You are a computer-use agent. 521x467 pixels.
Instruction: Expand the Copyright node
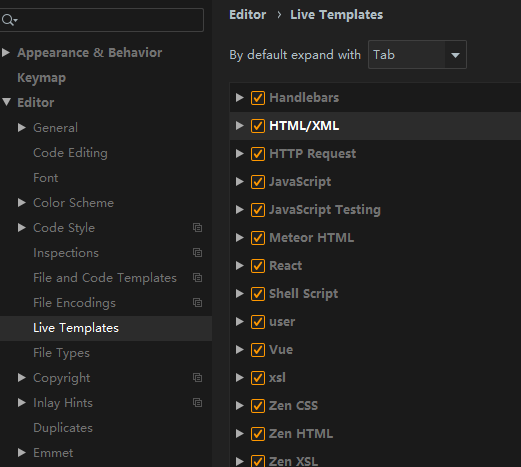pos(22,377)
